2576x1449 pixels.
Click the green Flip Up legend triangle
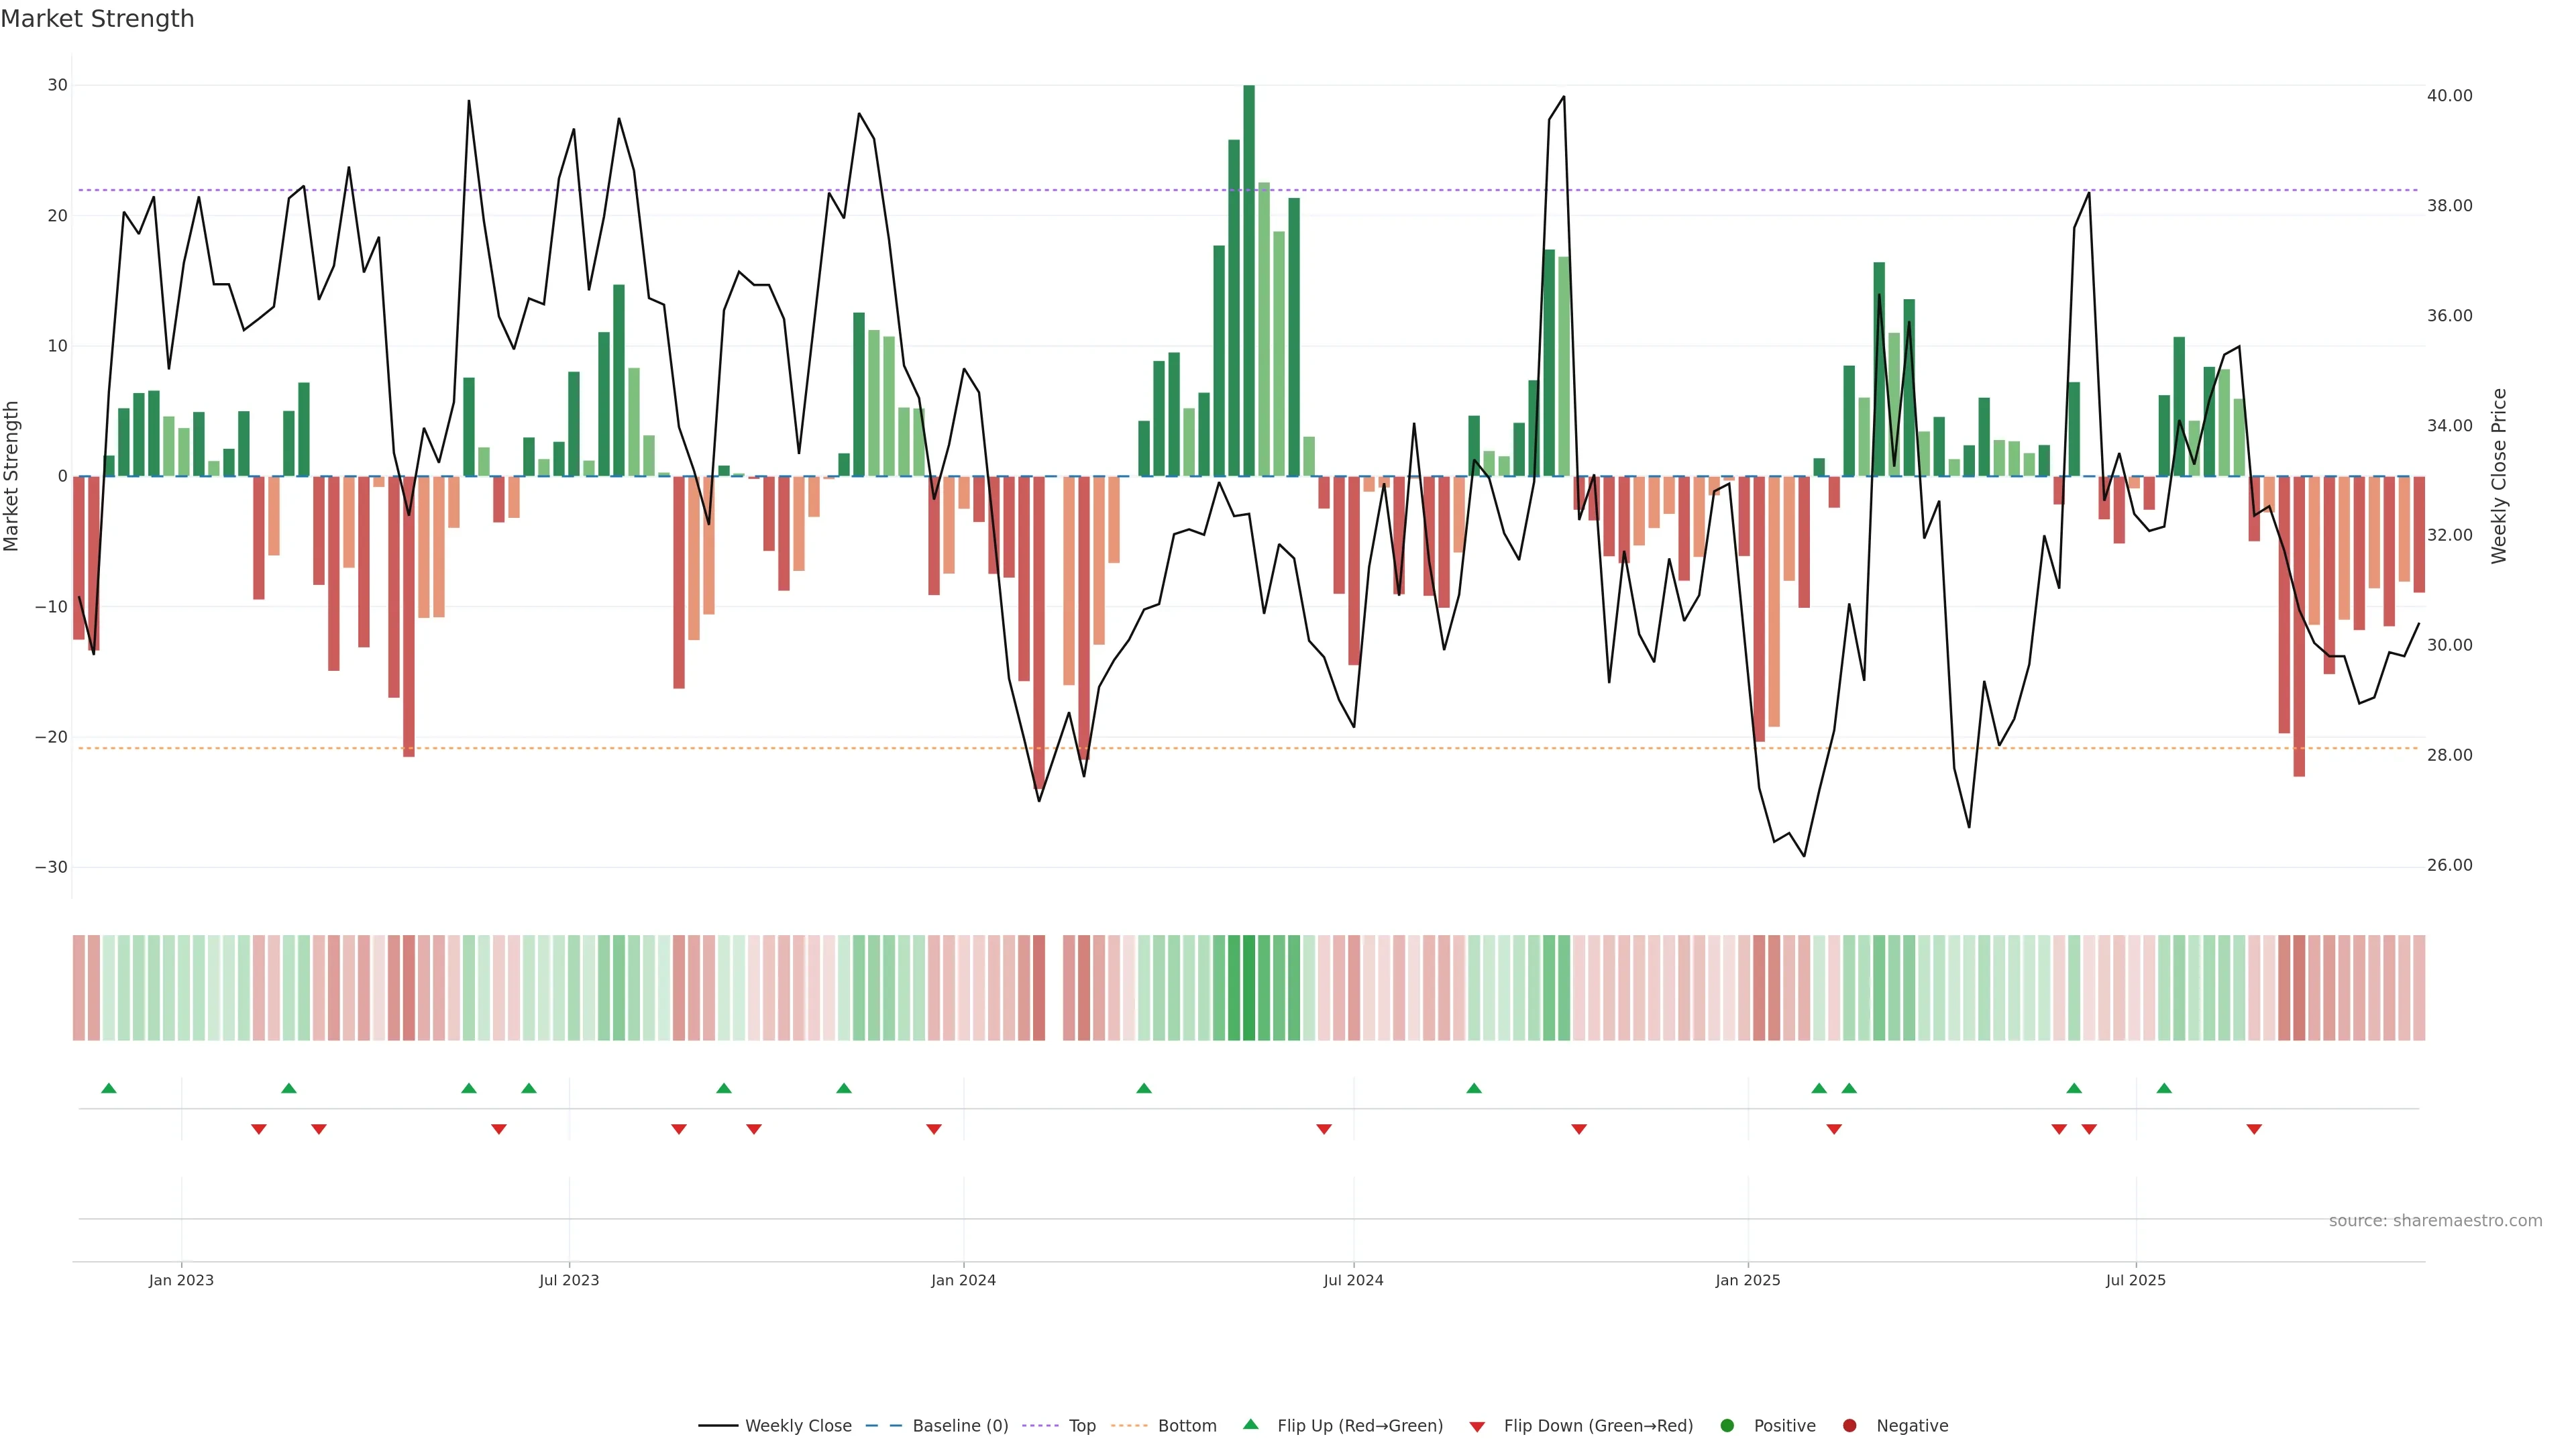pyautogui.click(x=1250, y=1424)
